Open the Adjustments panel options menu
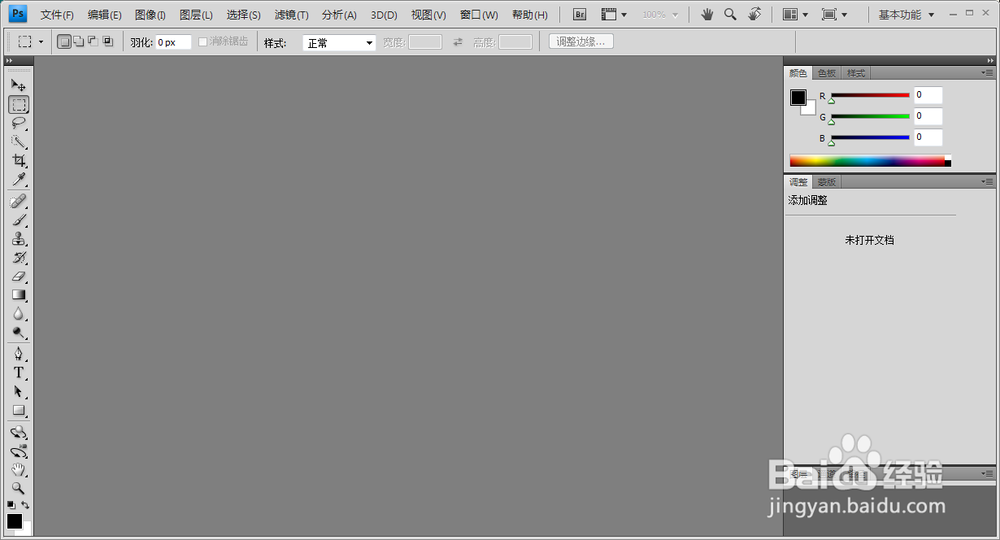 987,182
